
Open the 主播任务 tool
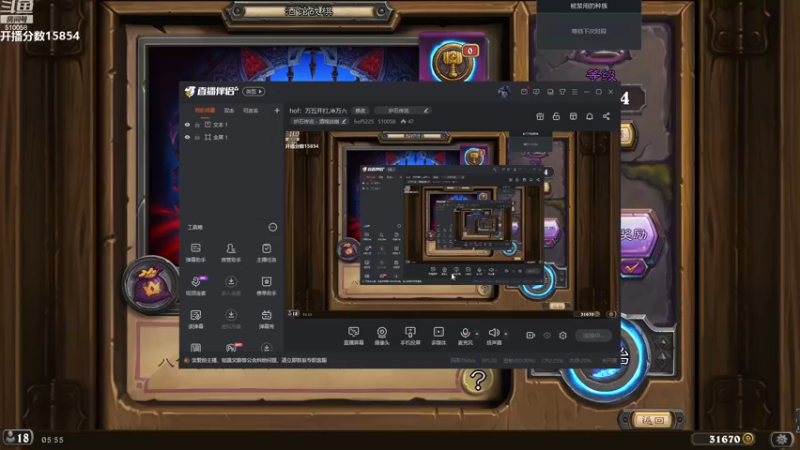266,253
